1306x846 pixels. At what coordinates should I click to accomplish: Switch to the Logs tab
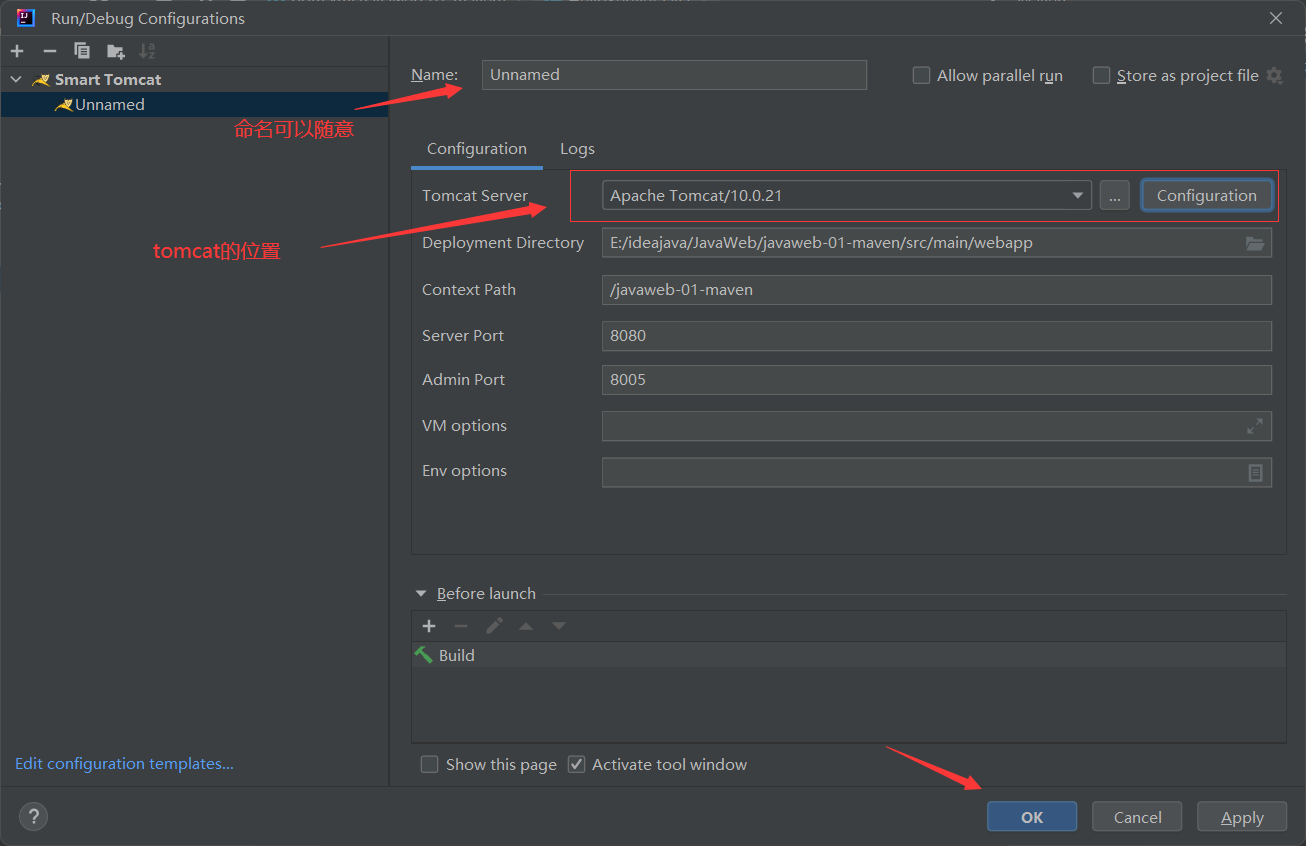point(577,149)
